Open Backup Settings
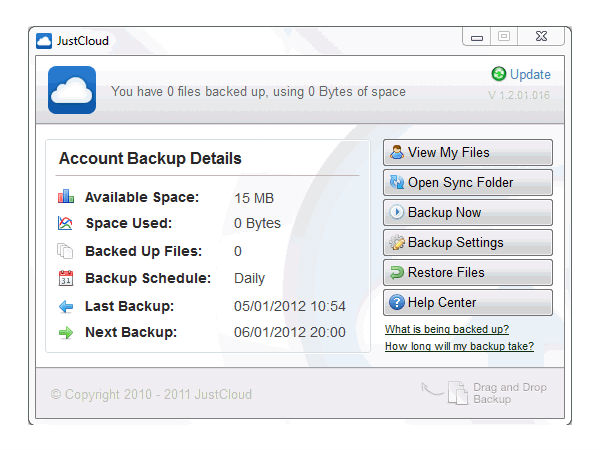This screenshot has height=450, width=600. tap(468, 242)
